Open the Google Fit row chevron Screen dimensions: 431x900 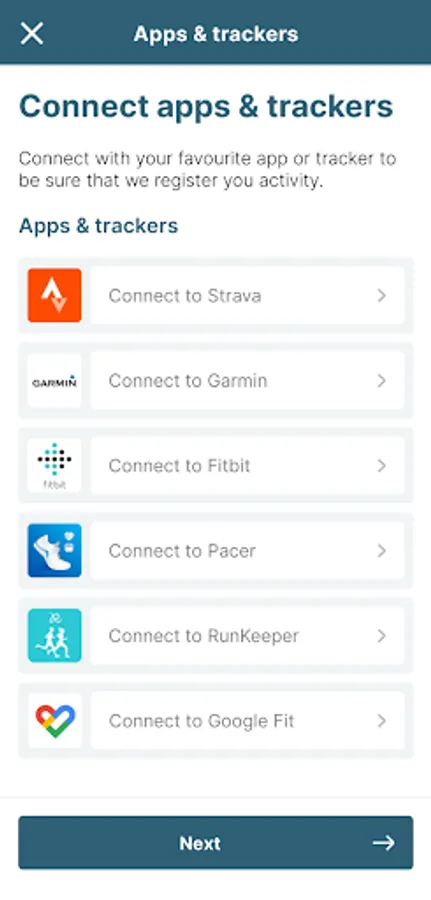(382, 721)
